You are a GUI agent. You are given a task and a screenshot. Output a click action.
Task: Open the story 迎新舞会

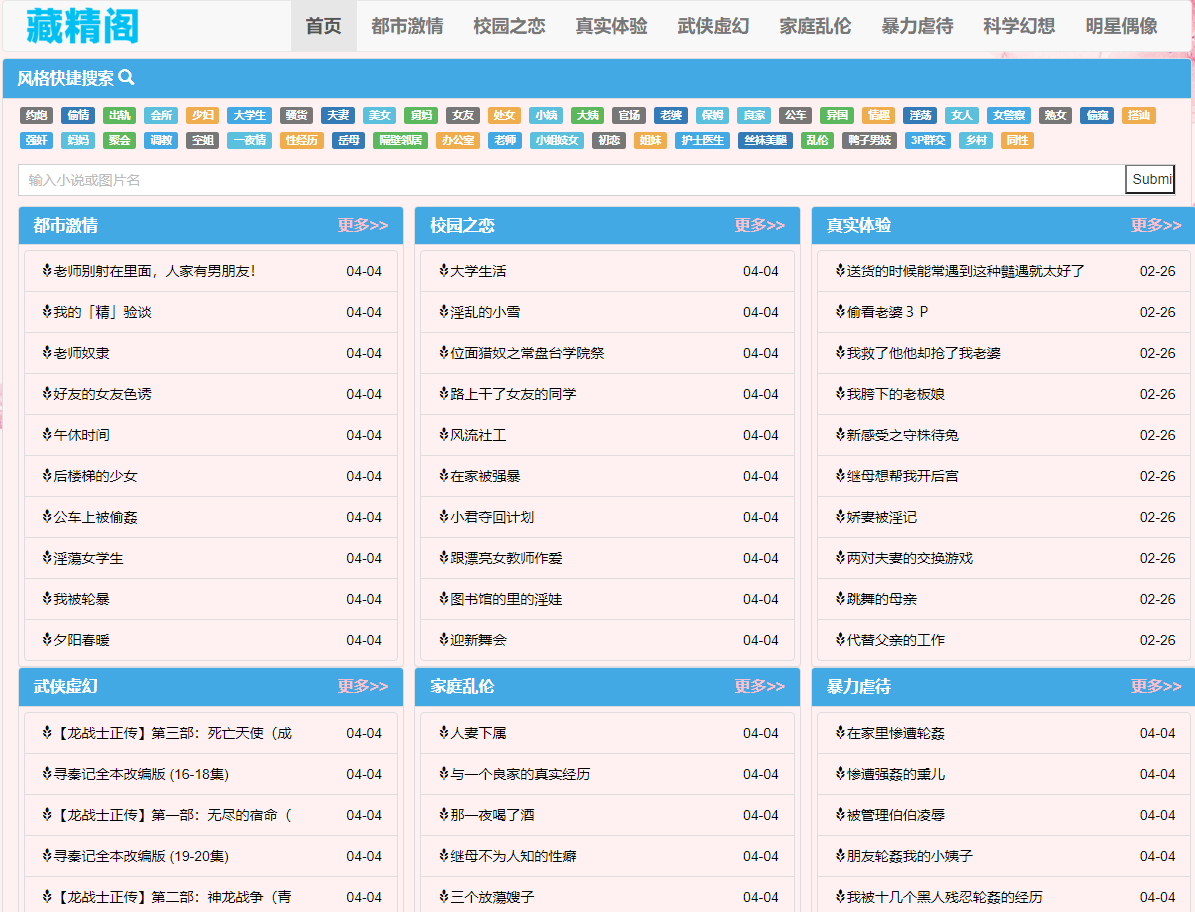coord(478,640)
